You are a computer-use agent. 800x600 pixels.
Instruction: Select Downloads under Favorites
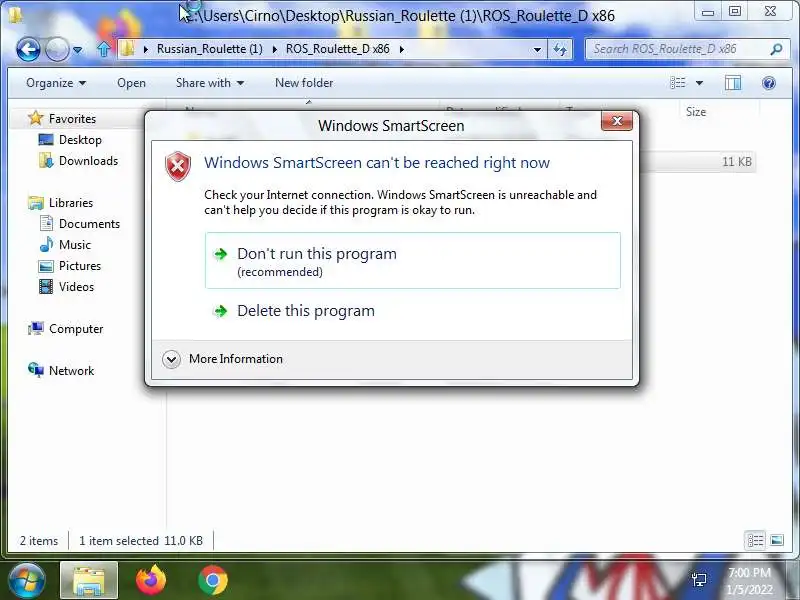tap(88, 161)
